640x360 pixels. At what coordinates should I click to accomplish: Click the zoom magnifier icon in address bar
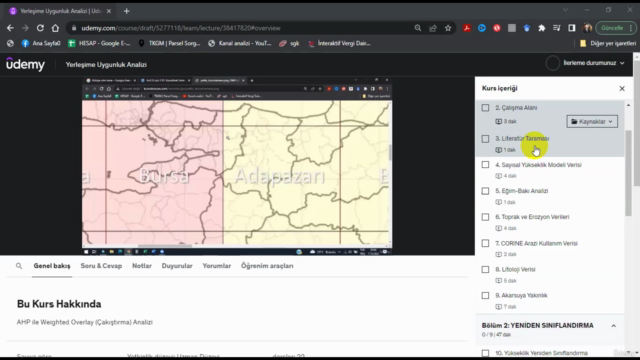(x=418, y=28)
